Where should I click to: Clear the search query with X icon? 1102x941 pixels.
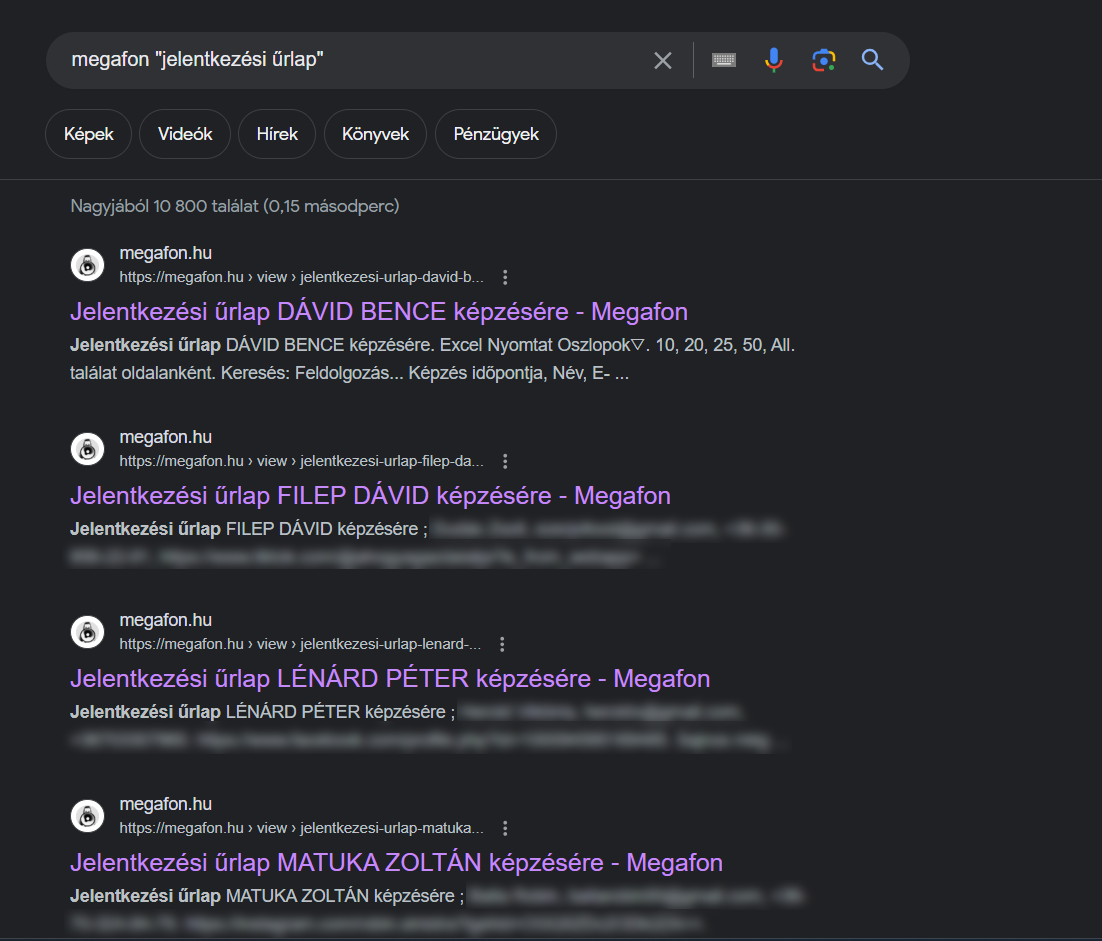click(663, 61)
